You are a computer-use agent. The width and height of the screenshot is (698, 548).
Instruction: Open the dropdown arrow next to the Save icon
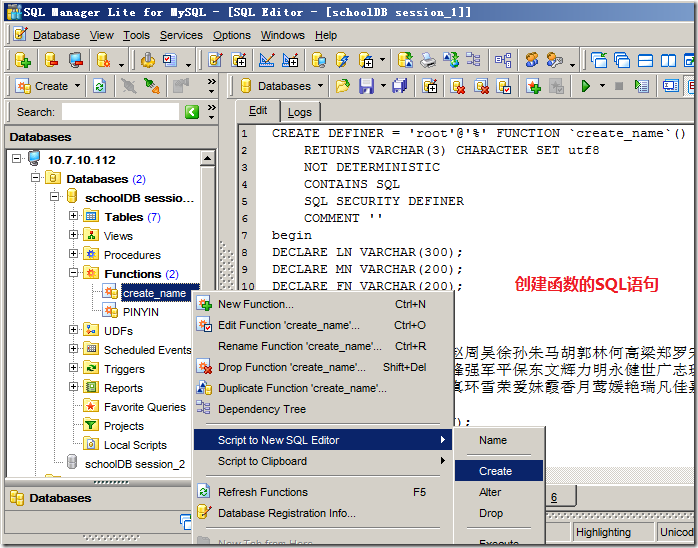(383, 85)
